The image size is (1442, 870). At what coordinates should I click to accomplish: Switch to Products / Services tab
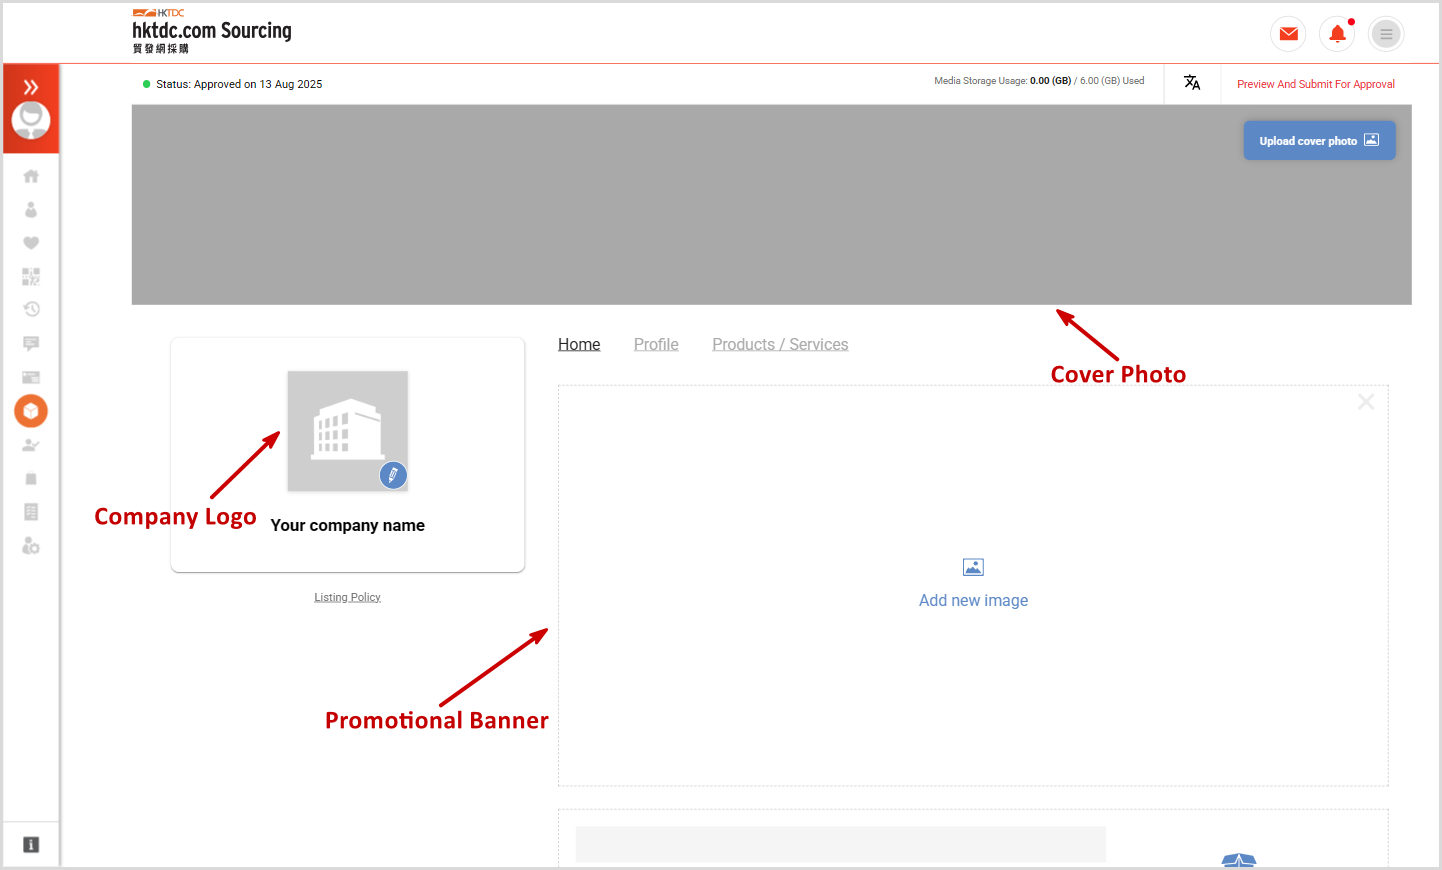click(780, 344)
